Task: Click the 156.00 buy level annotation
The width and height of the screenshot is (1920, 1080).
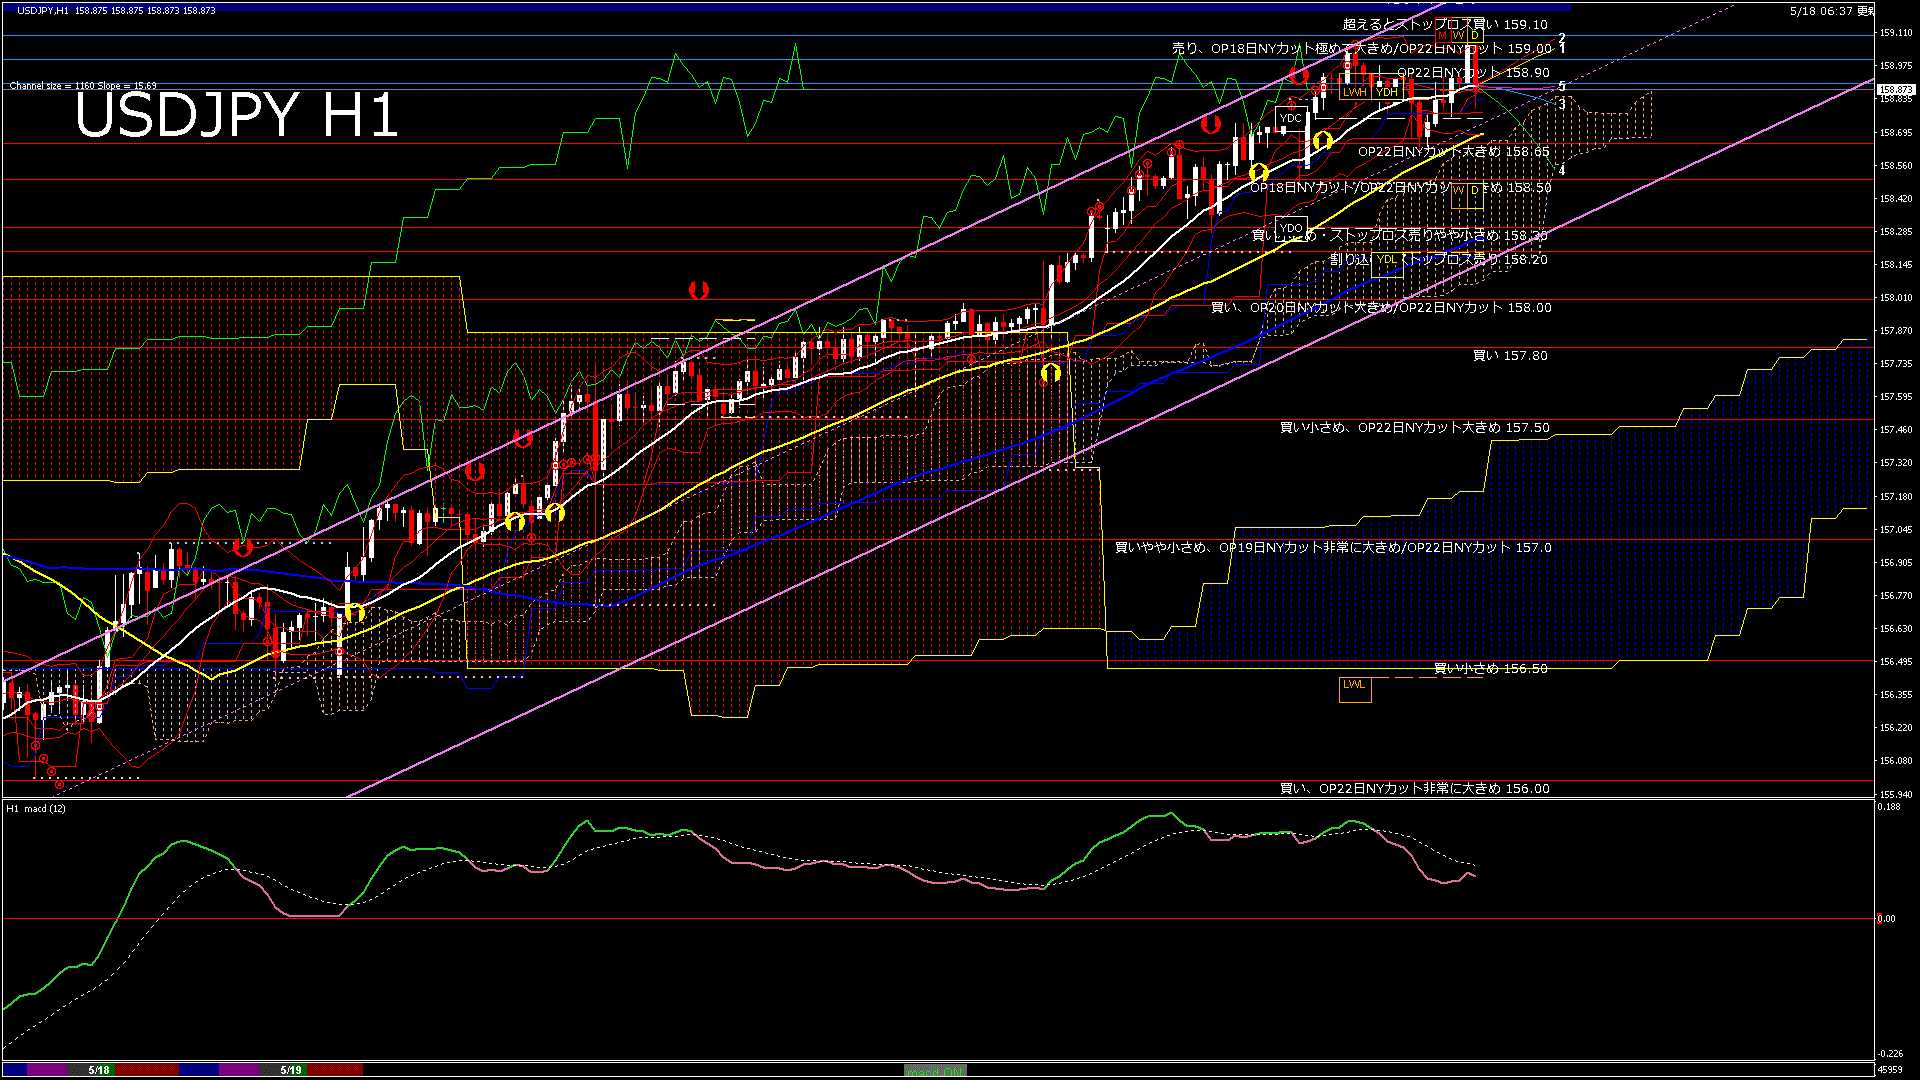Action: click(x=1415, y=788)
